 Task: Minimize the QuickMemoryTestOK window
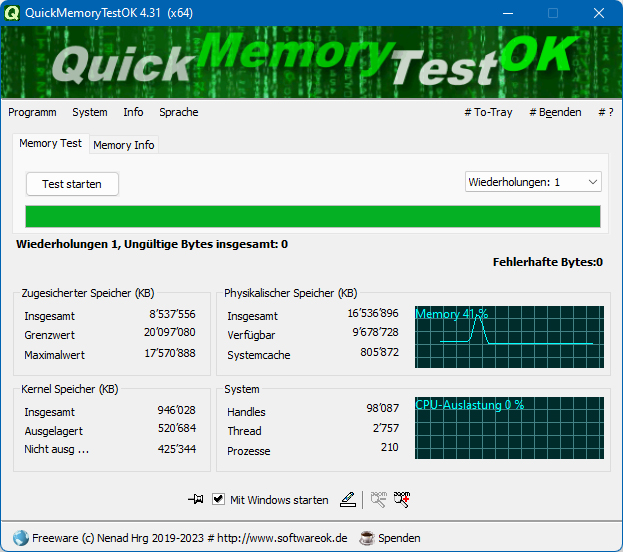click(508, 13)
